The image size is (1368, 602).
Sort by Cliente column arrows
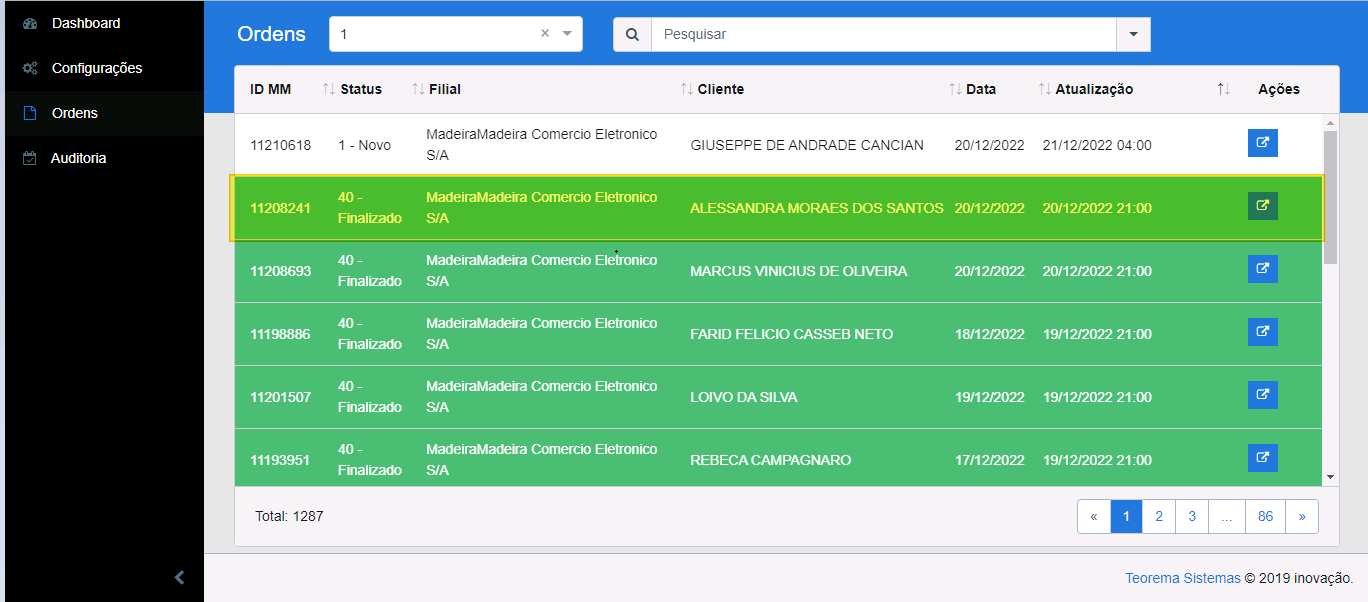pyautogui.click(x=686, y=89)
